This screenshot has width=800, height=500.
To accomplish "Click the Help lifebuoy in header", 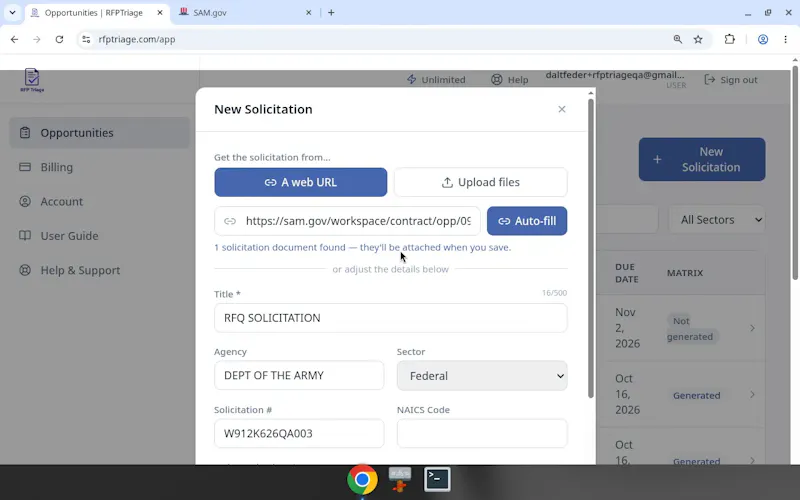I will [509, 80].
